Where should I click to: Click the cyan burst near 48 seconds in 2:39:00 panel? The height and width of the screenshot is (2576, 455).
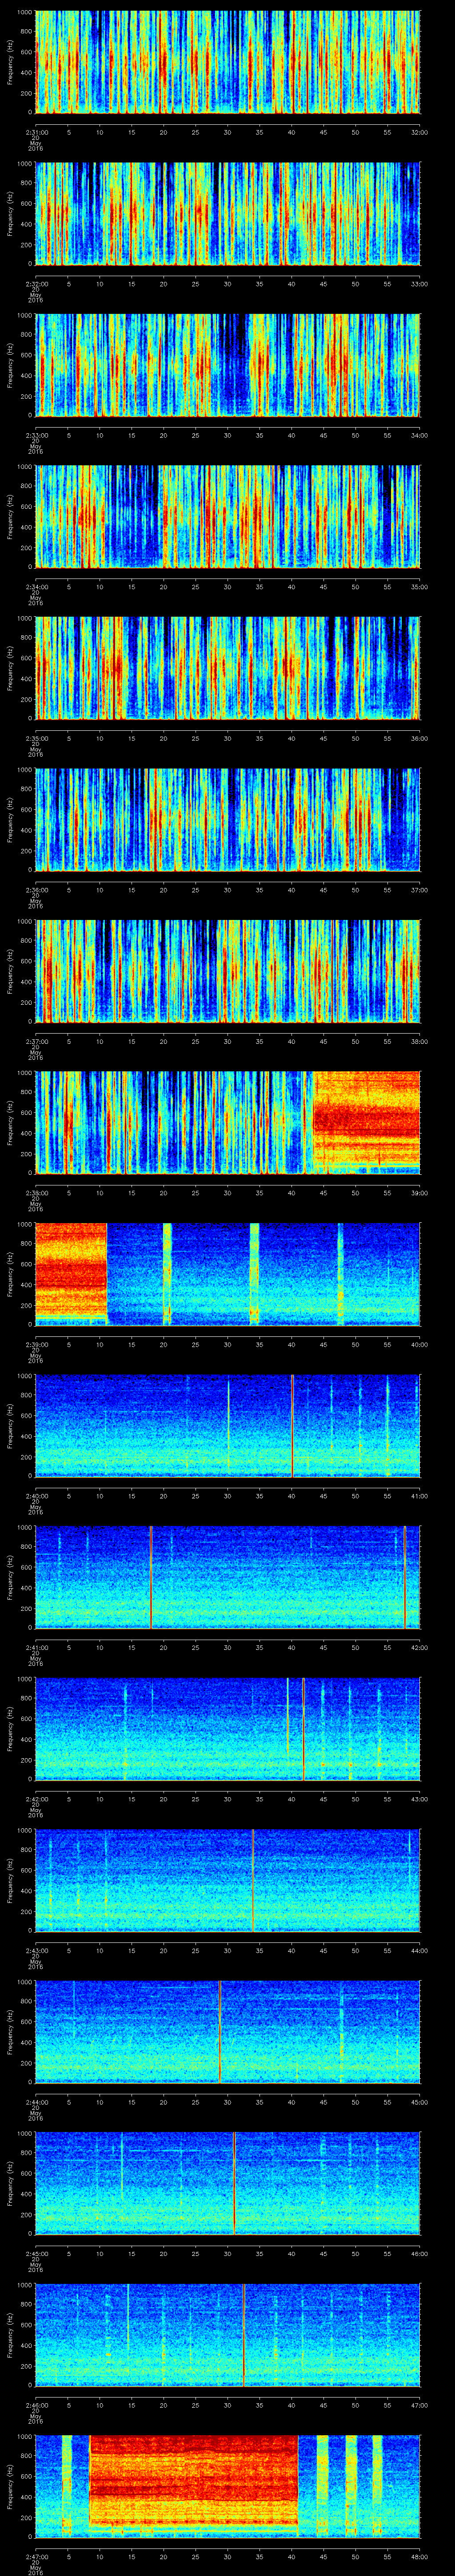pyautogui.click(x=340, y=1273)
